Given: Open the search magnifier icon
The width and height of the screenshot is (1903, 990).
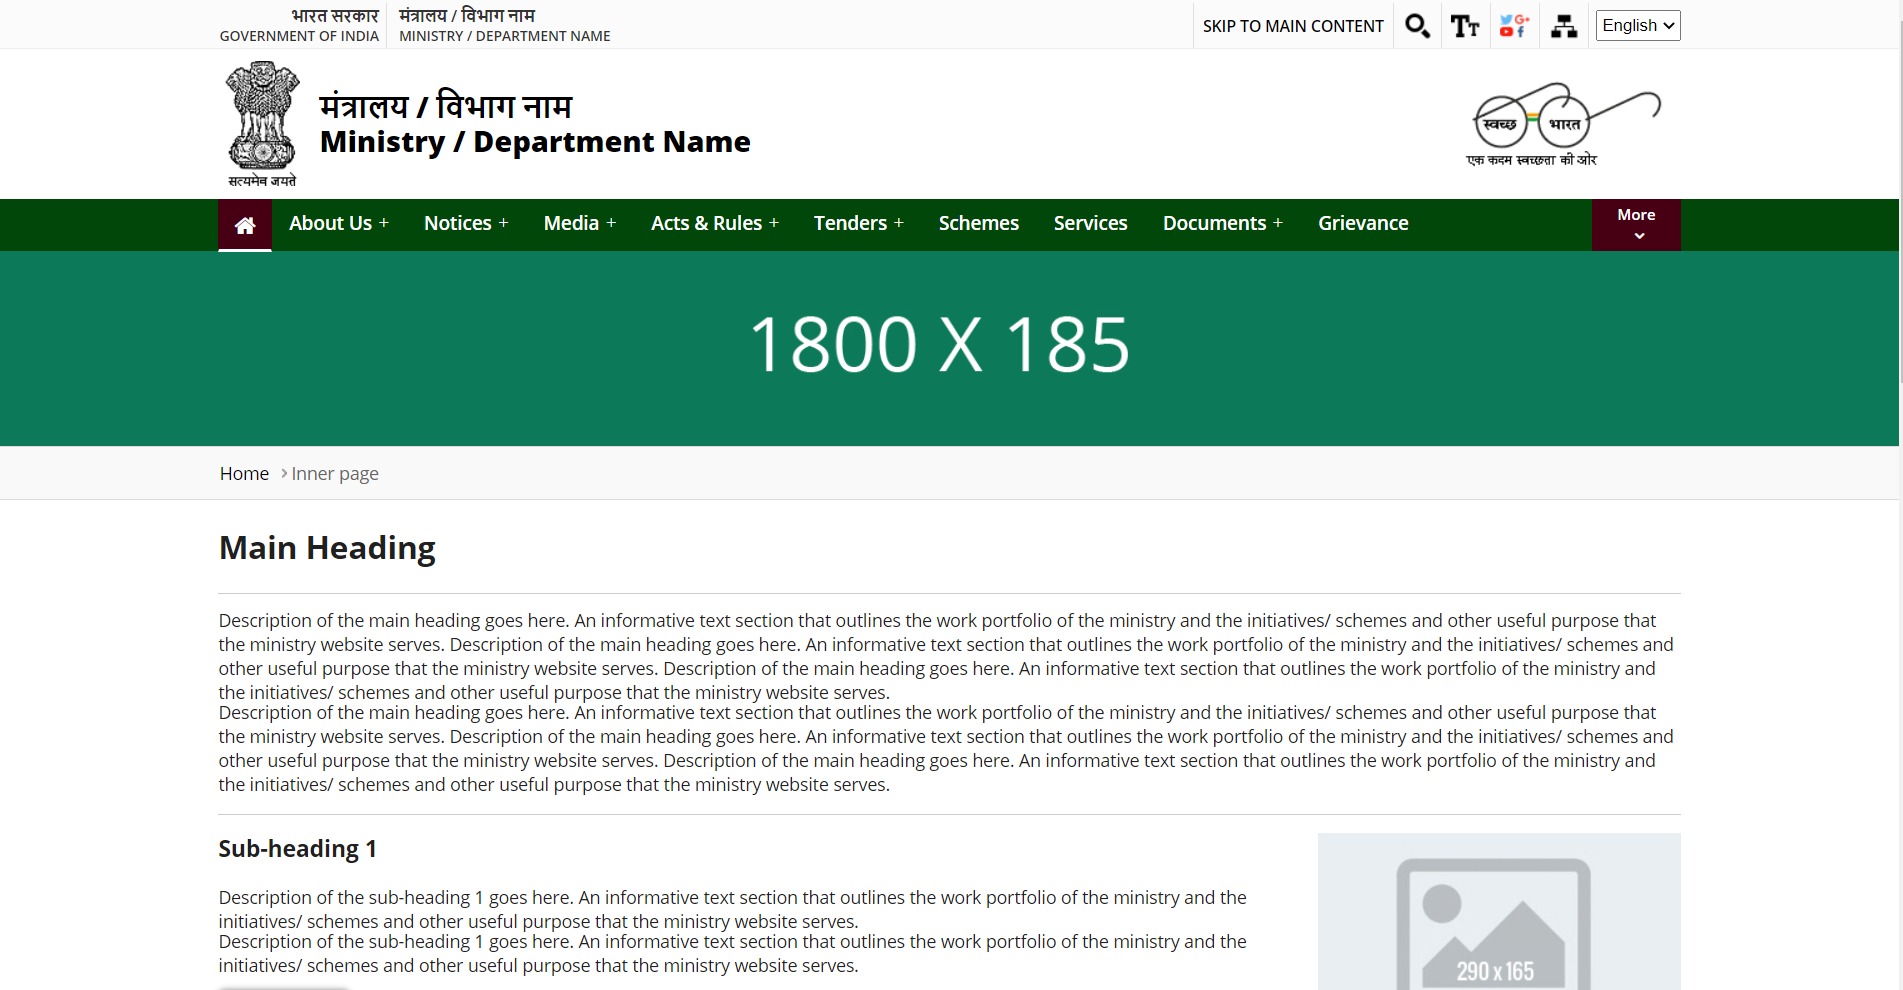Looking at the screenshot, I should (1417, 26).
